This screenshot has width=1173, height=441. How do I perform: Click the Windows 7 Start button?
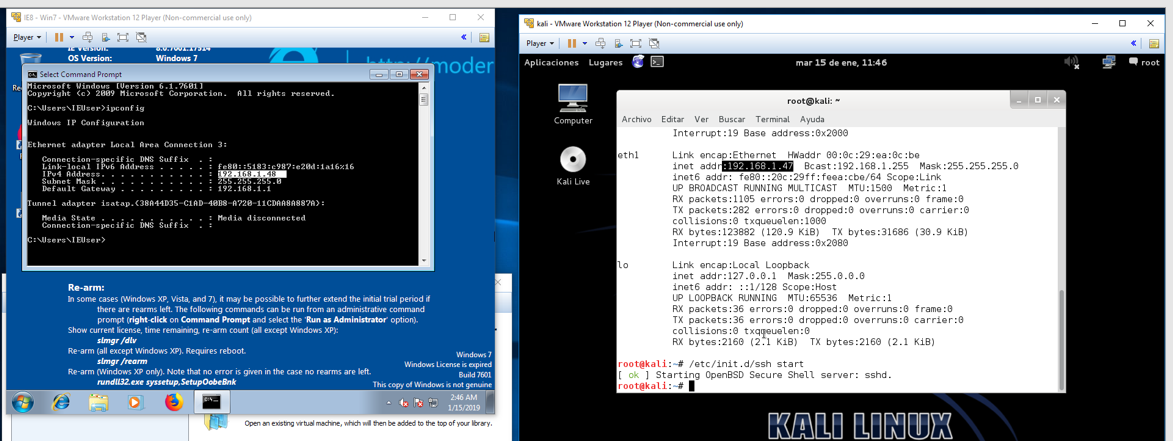click(22, 402)
